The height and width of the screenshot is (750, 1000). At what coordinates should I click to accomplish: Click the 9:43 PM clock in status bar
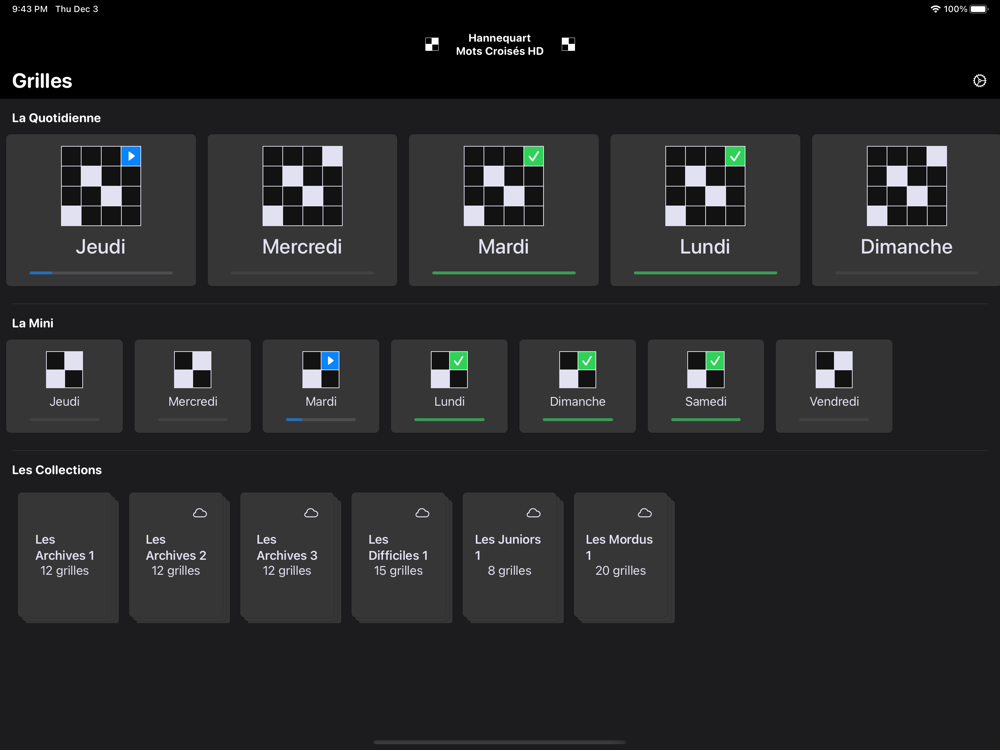pyautogui.click(x=29, y=9)
